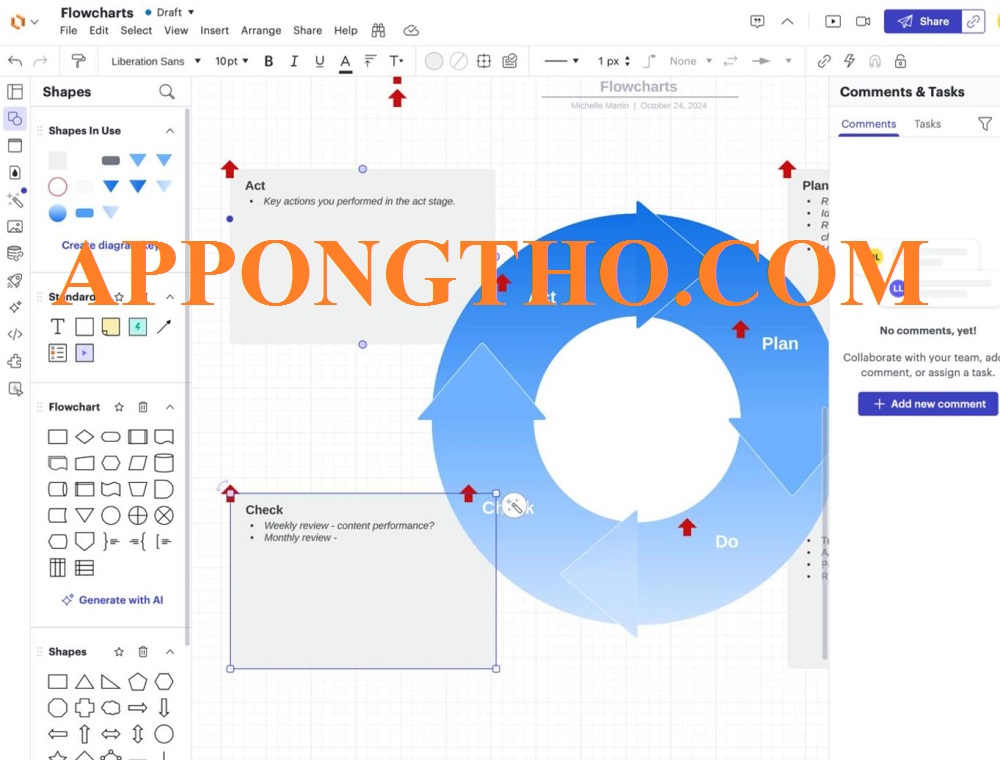1000x760 pixels.
Task: Pin the Flowchart library with star
Action: (119, 407)
